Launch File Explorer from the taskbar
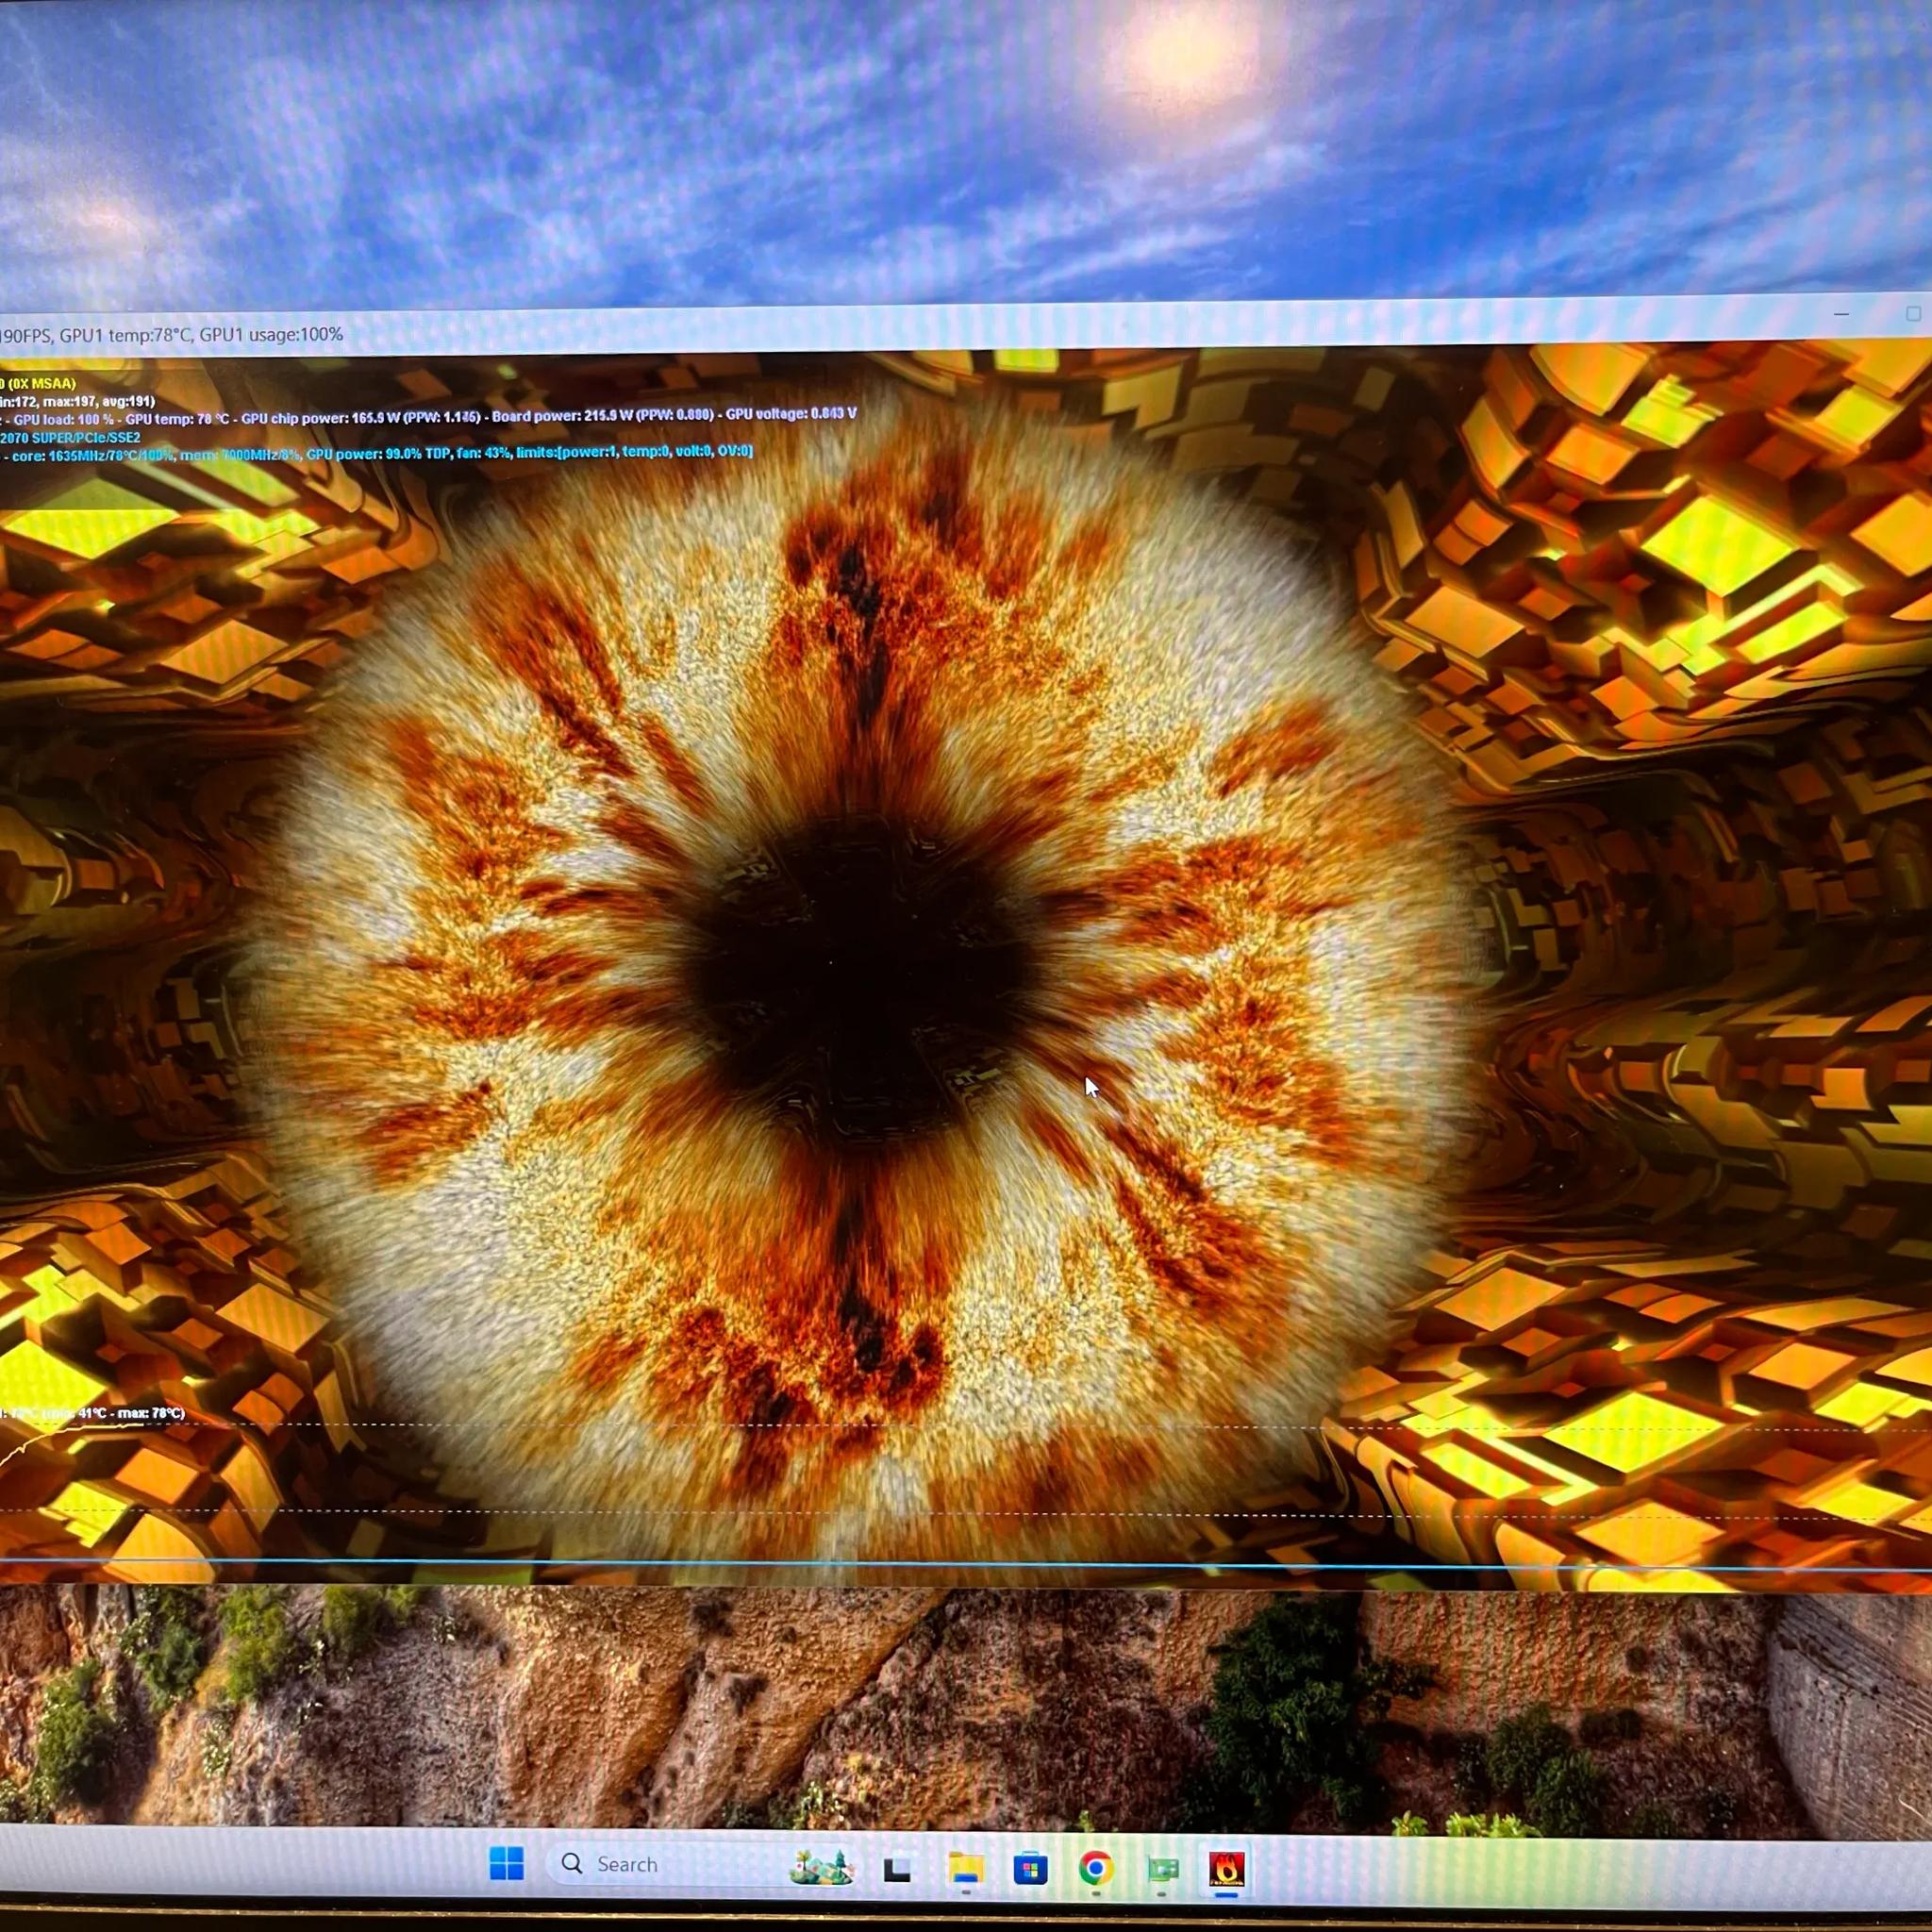 click(965, 1868)
